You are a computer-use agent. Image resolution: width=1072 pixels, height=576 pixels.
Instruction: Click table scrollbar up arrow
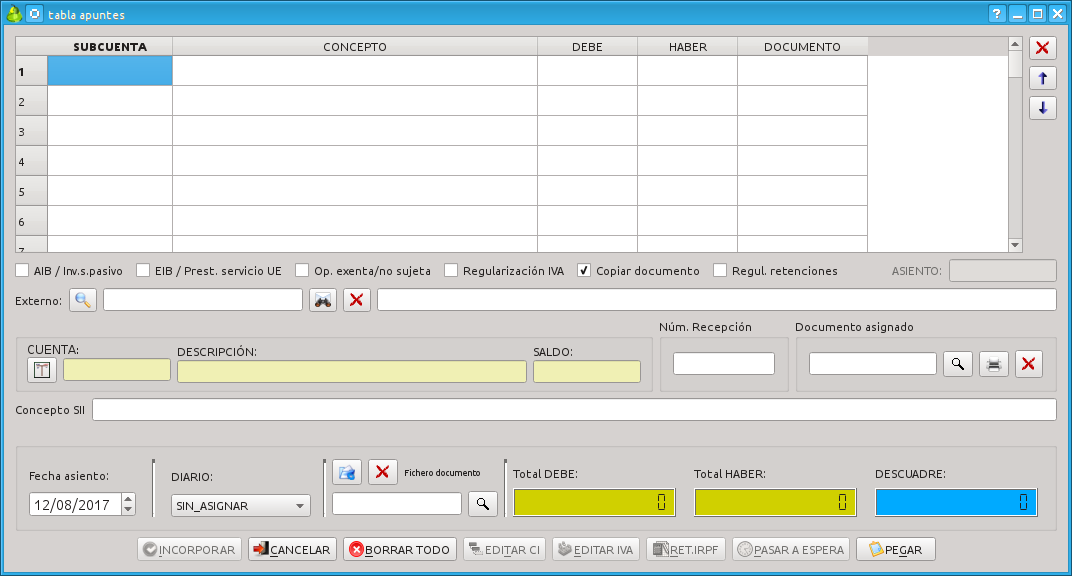pyautogui.click(x=1015, y=44)
